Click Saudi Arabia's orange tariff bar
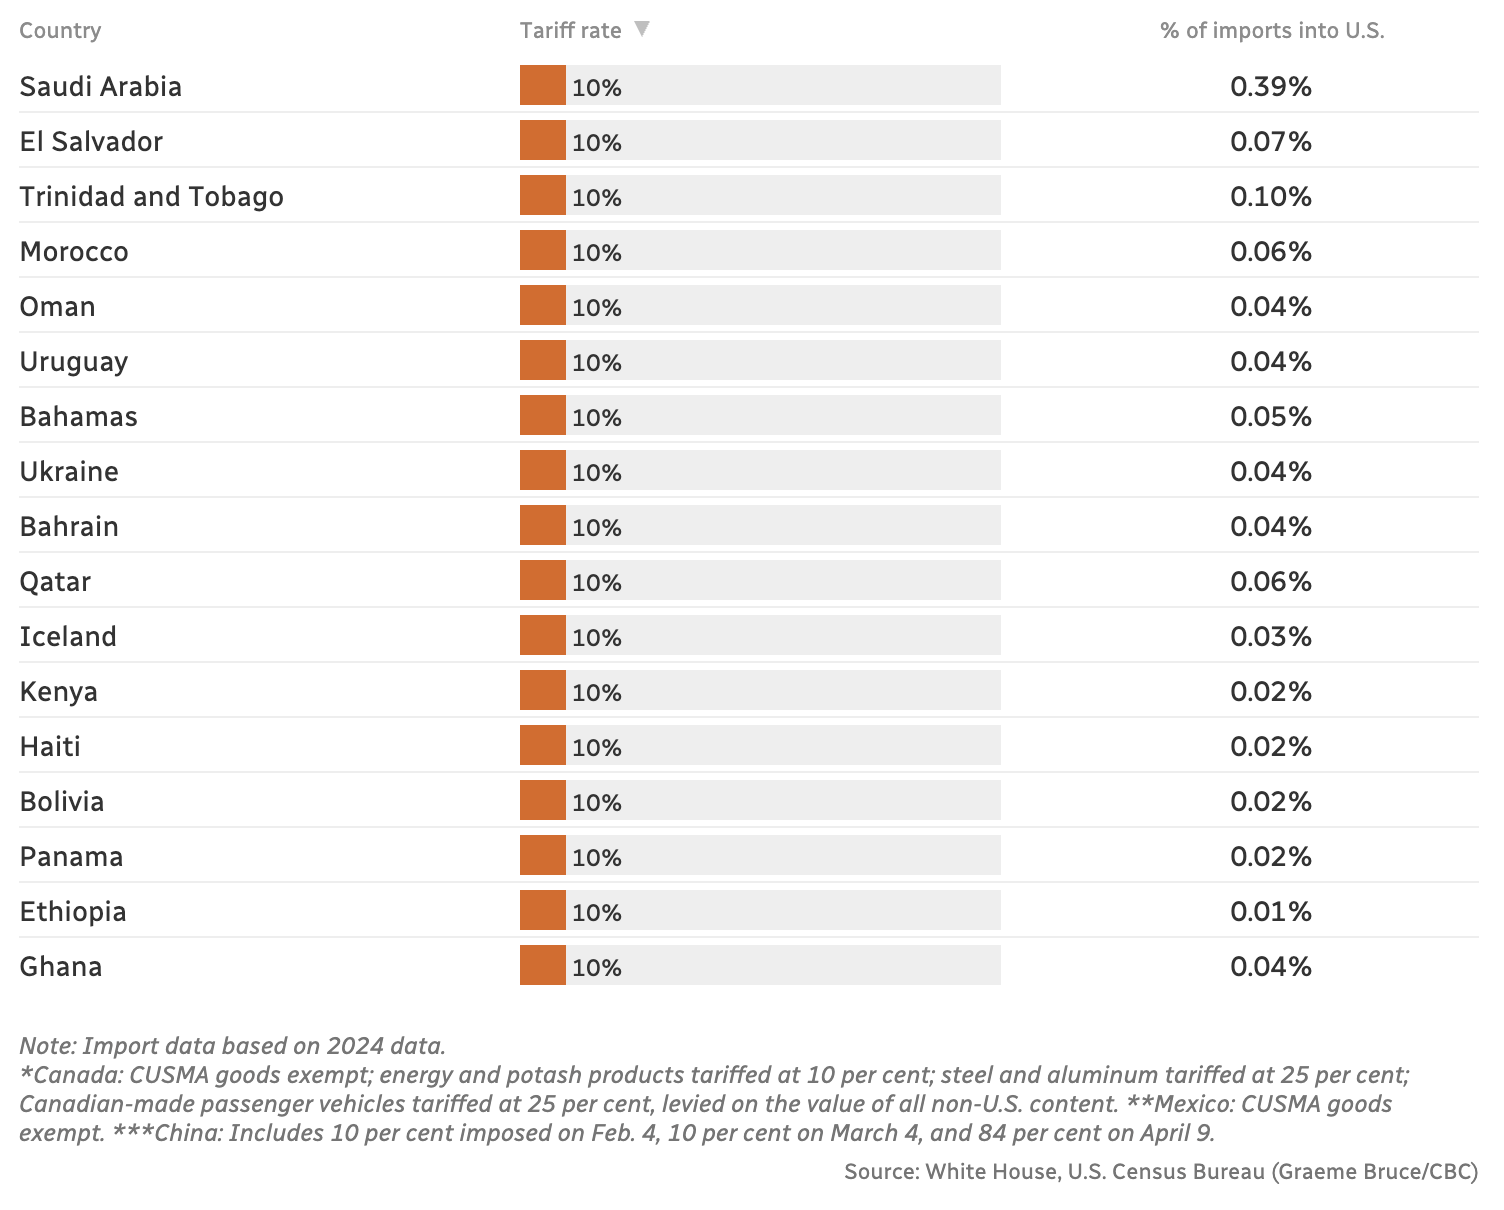Image resolution: width=1504 pixels, height=1210 pixels. point(542,86)
